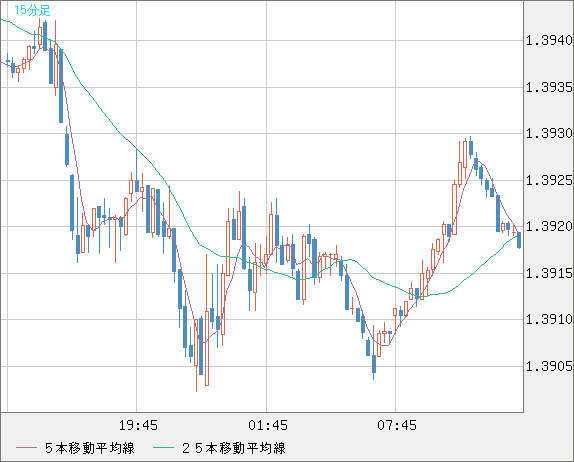Click the 1.3920 price axis label

(549, 226)
